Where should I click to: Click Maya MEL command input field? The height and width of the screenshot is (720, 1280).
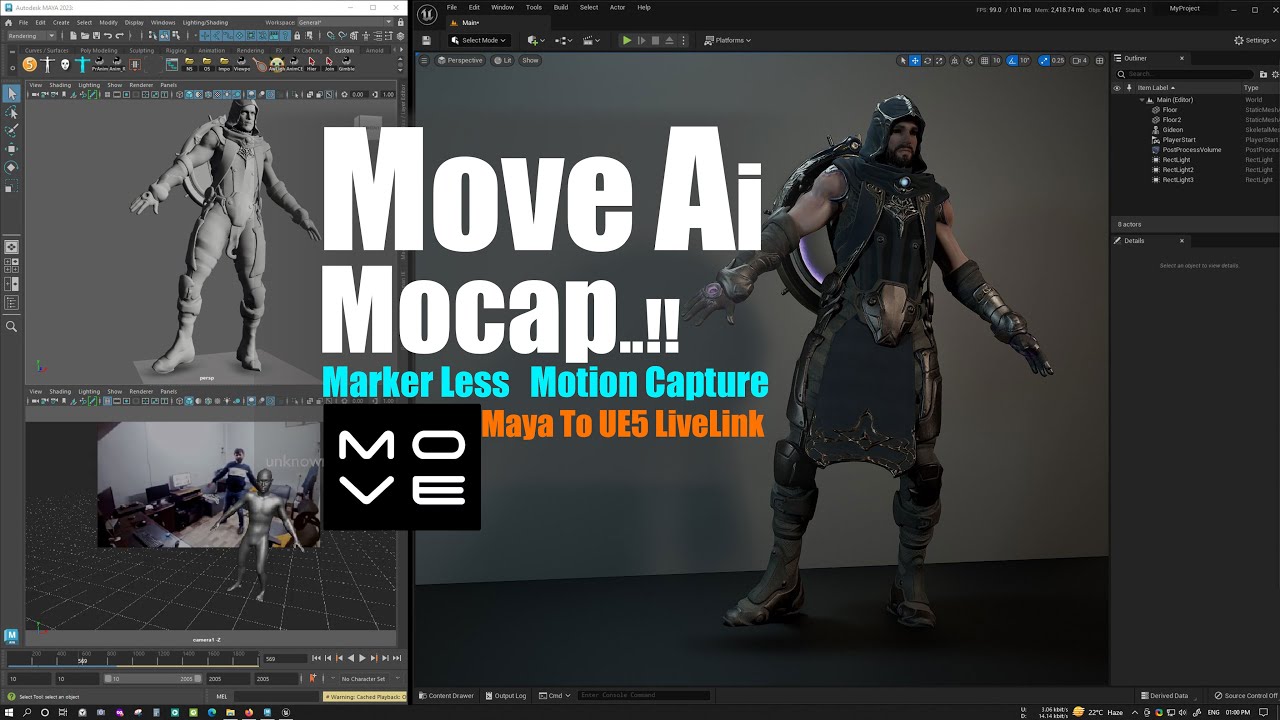point(276,696)
